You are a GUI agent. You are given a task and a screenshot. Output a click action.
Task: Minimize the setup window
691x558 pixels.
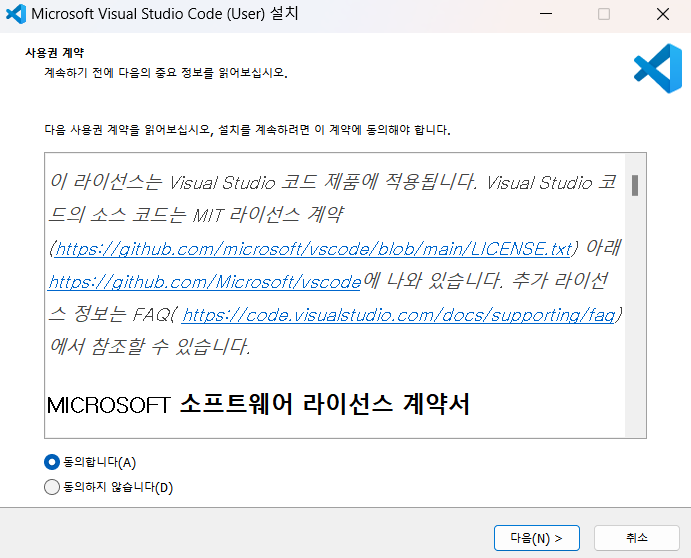point(546,14)
